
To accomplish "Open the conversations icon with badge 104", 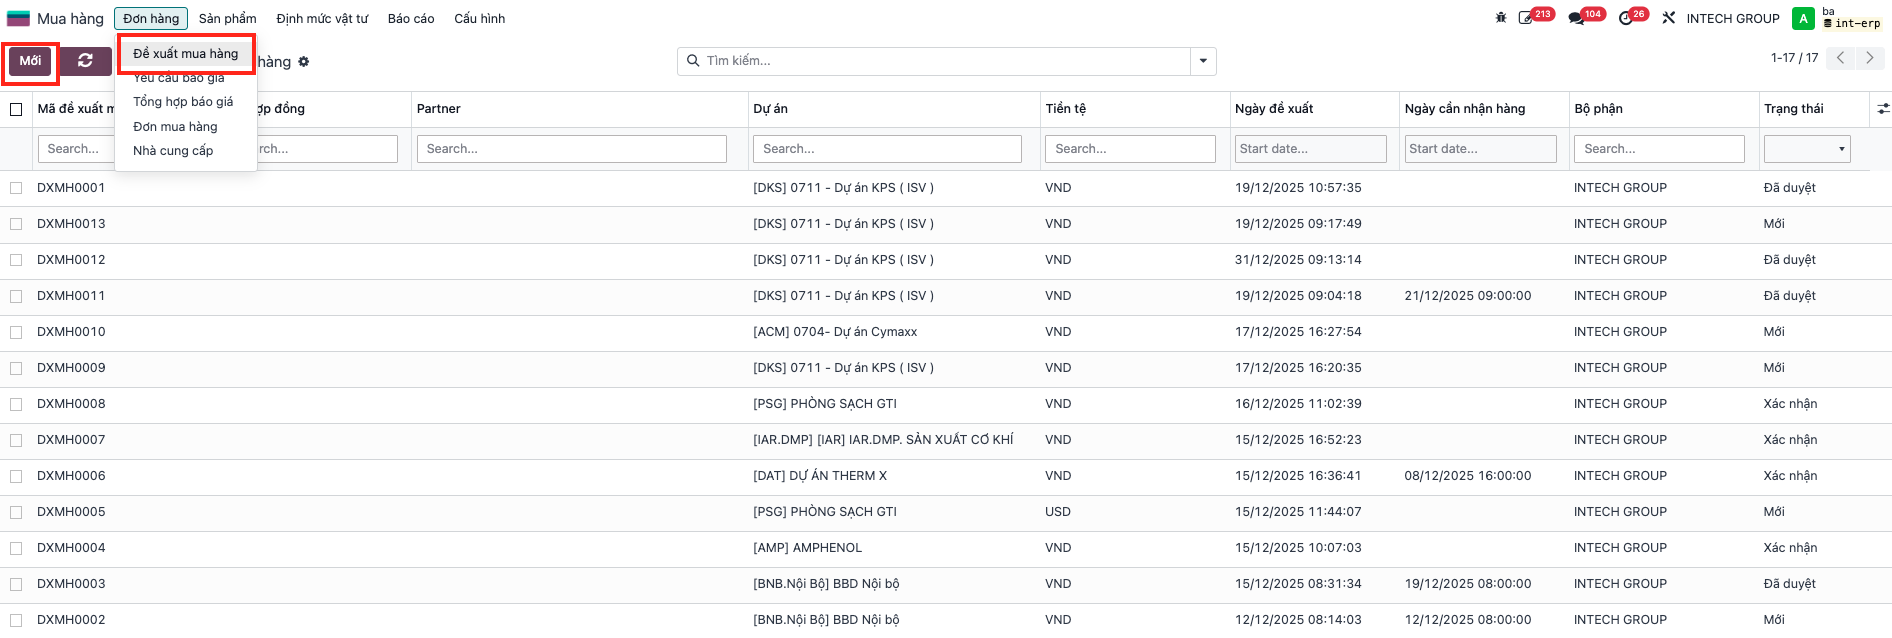I will click(1577, 18).
